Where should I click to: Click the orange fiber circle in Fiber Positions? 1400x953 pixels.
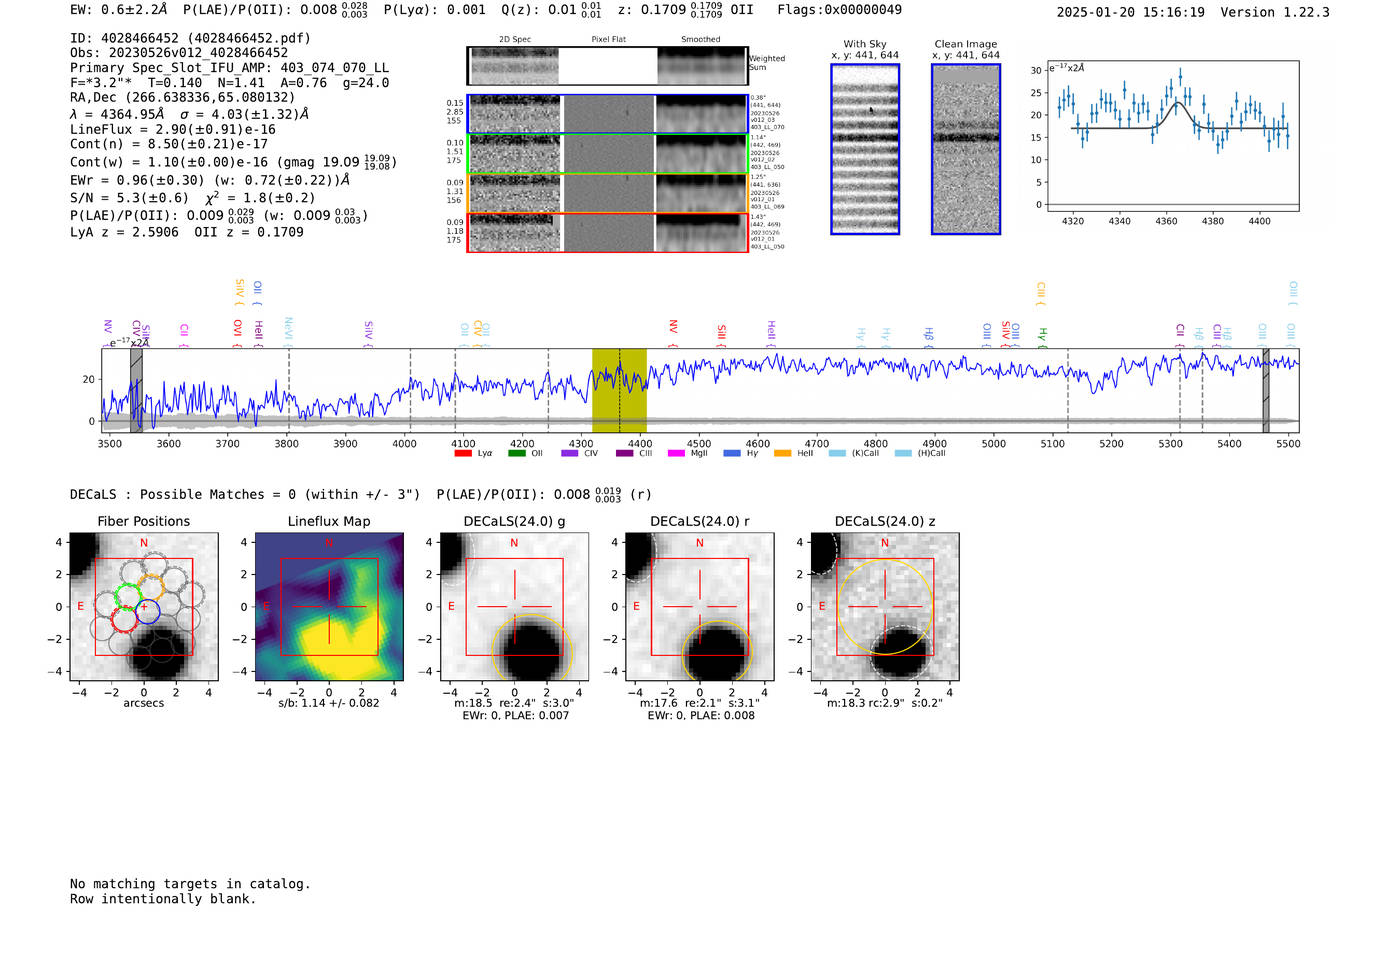tap(151, 587)
